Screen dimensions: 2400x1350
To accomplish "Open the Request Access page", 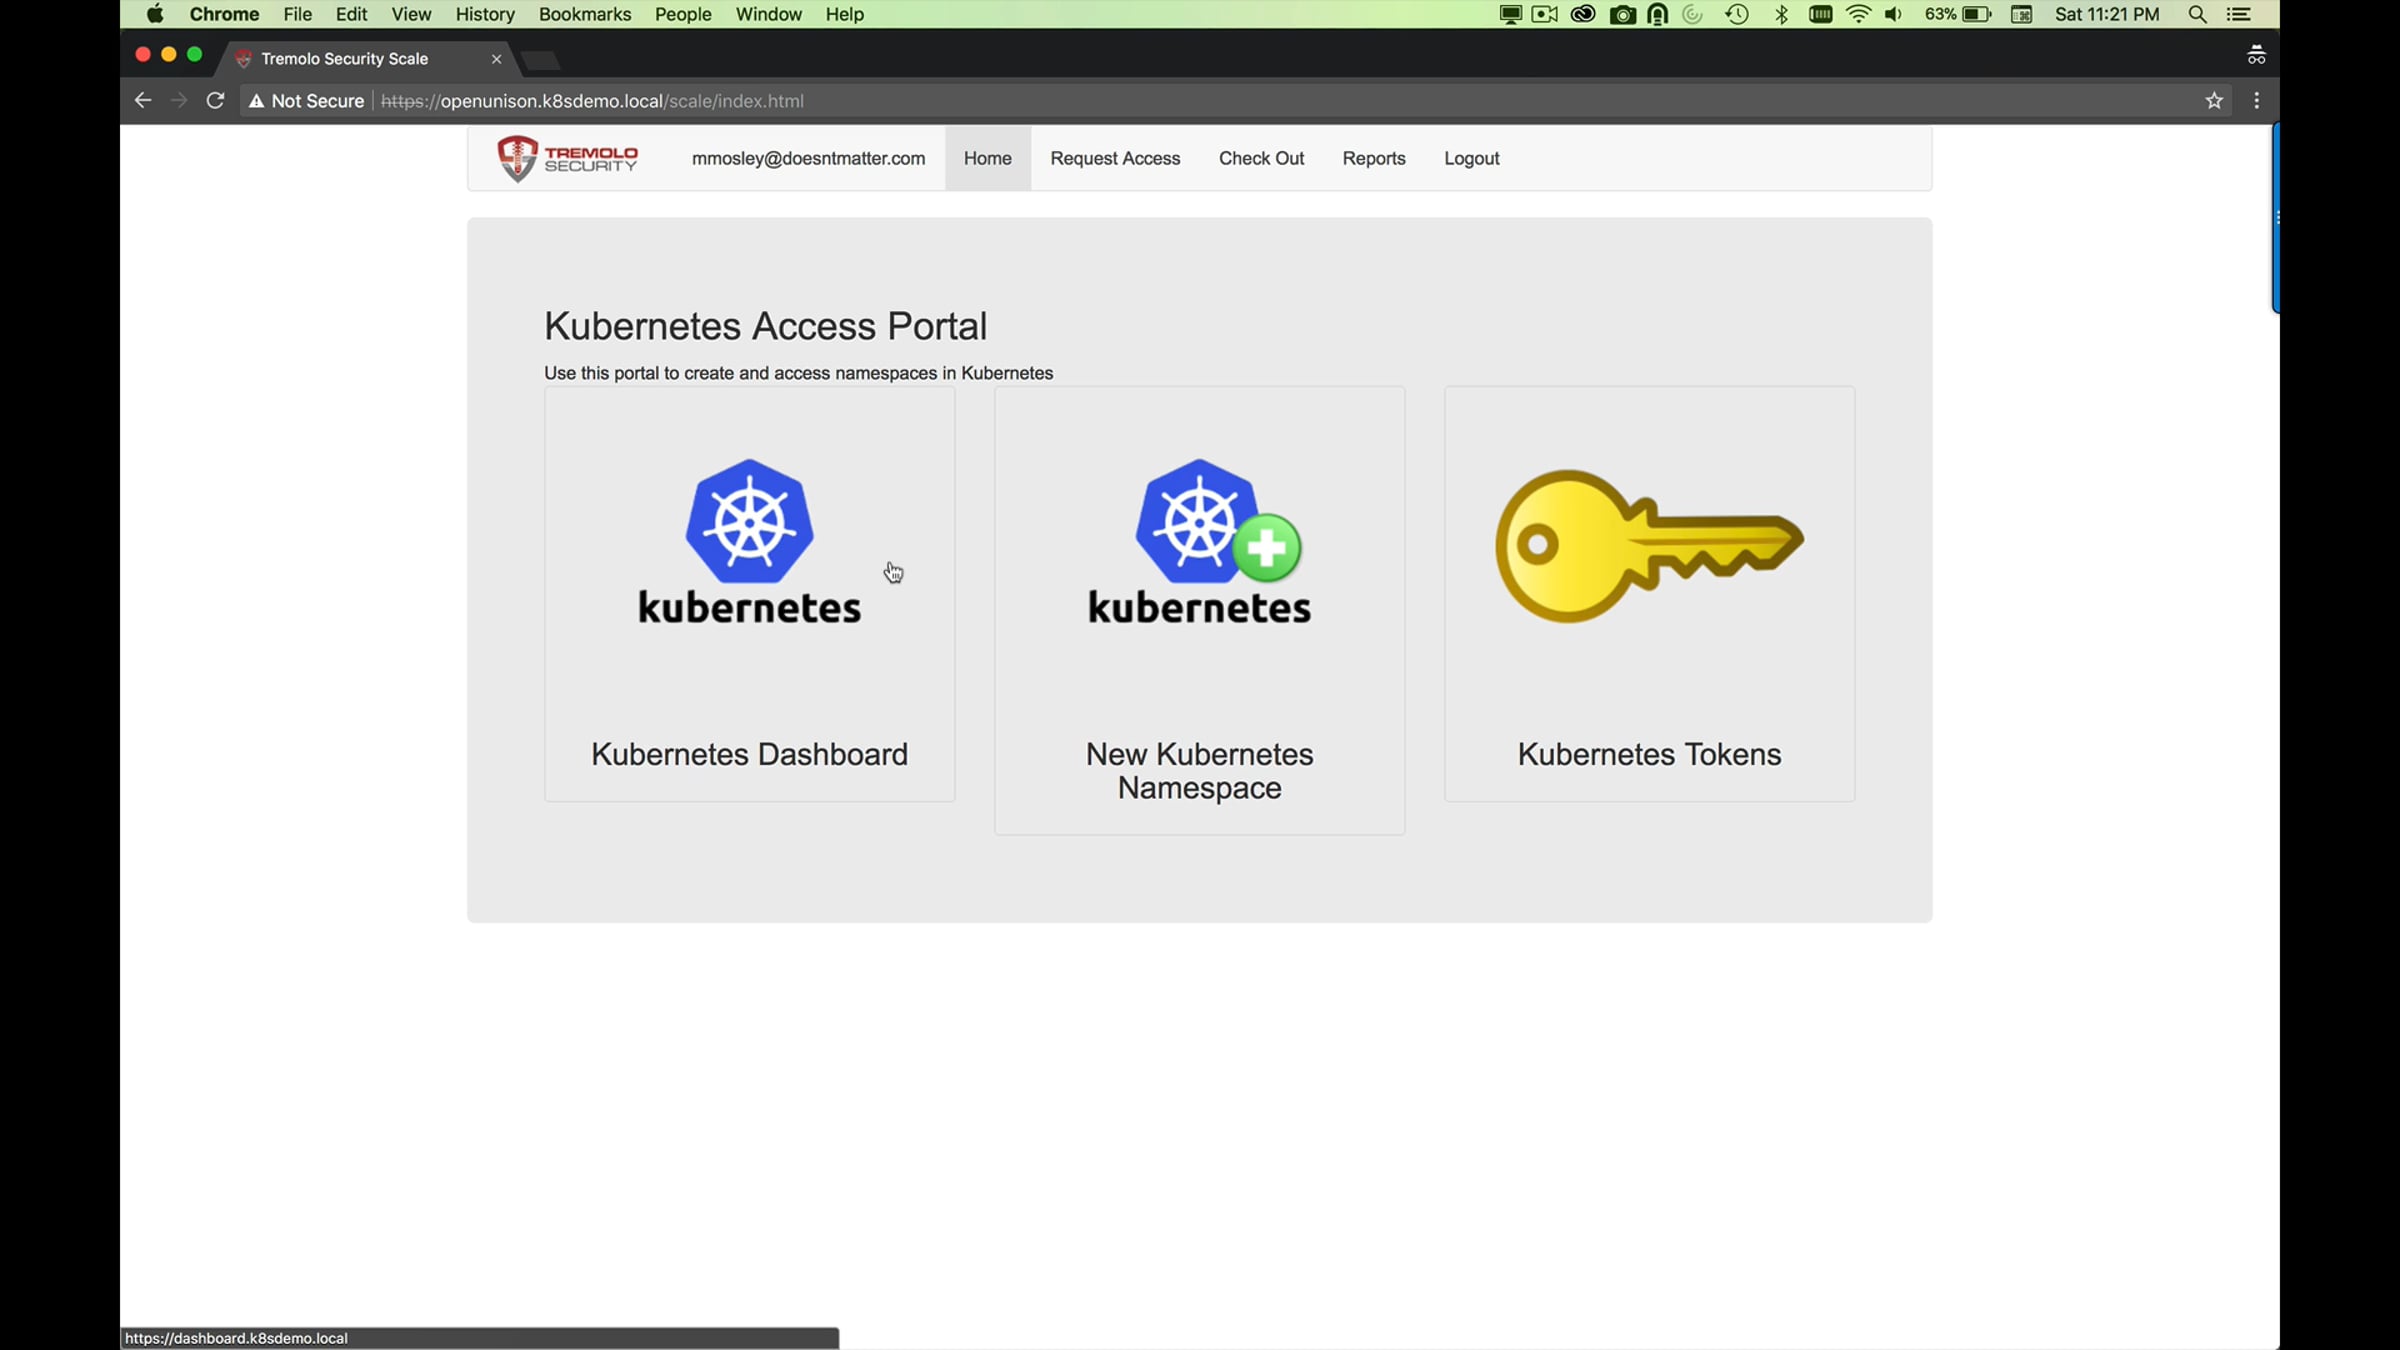I will pyautogui.click(x=1115, y=158).
